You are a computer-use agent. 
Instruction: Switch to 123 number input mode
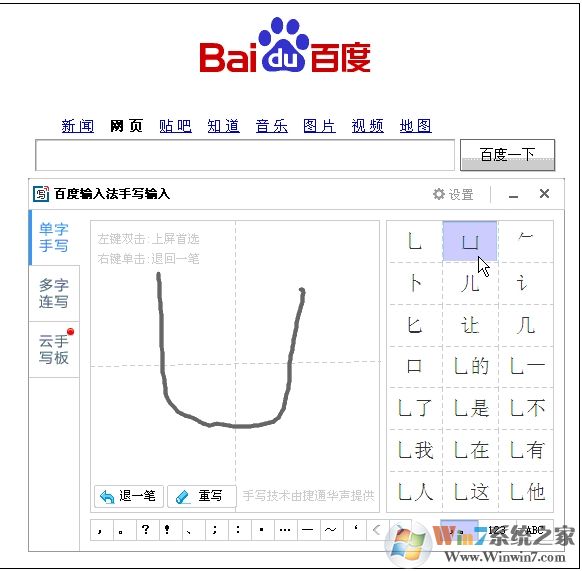pyautogui.click(x=497, y=530)
